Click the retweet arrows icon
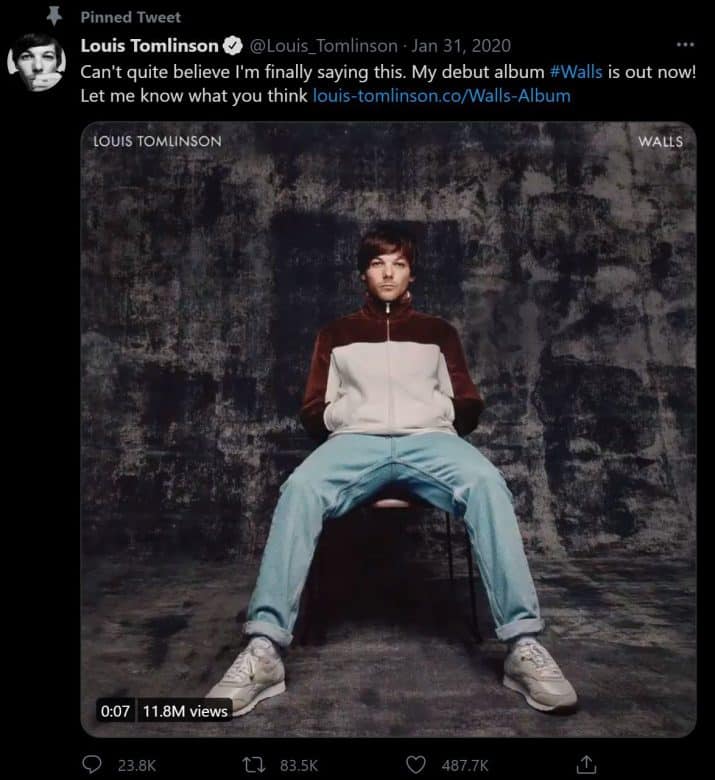715x780 pixels. [x=269, y=765]
